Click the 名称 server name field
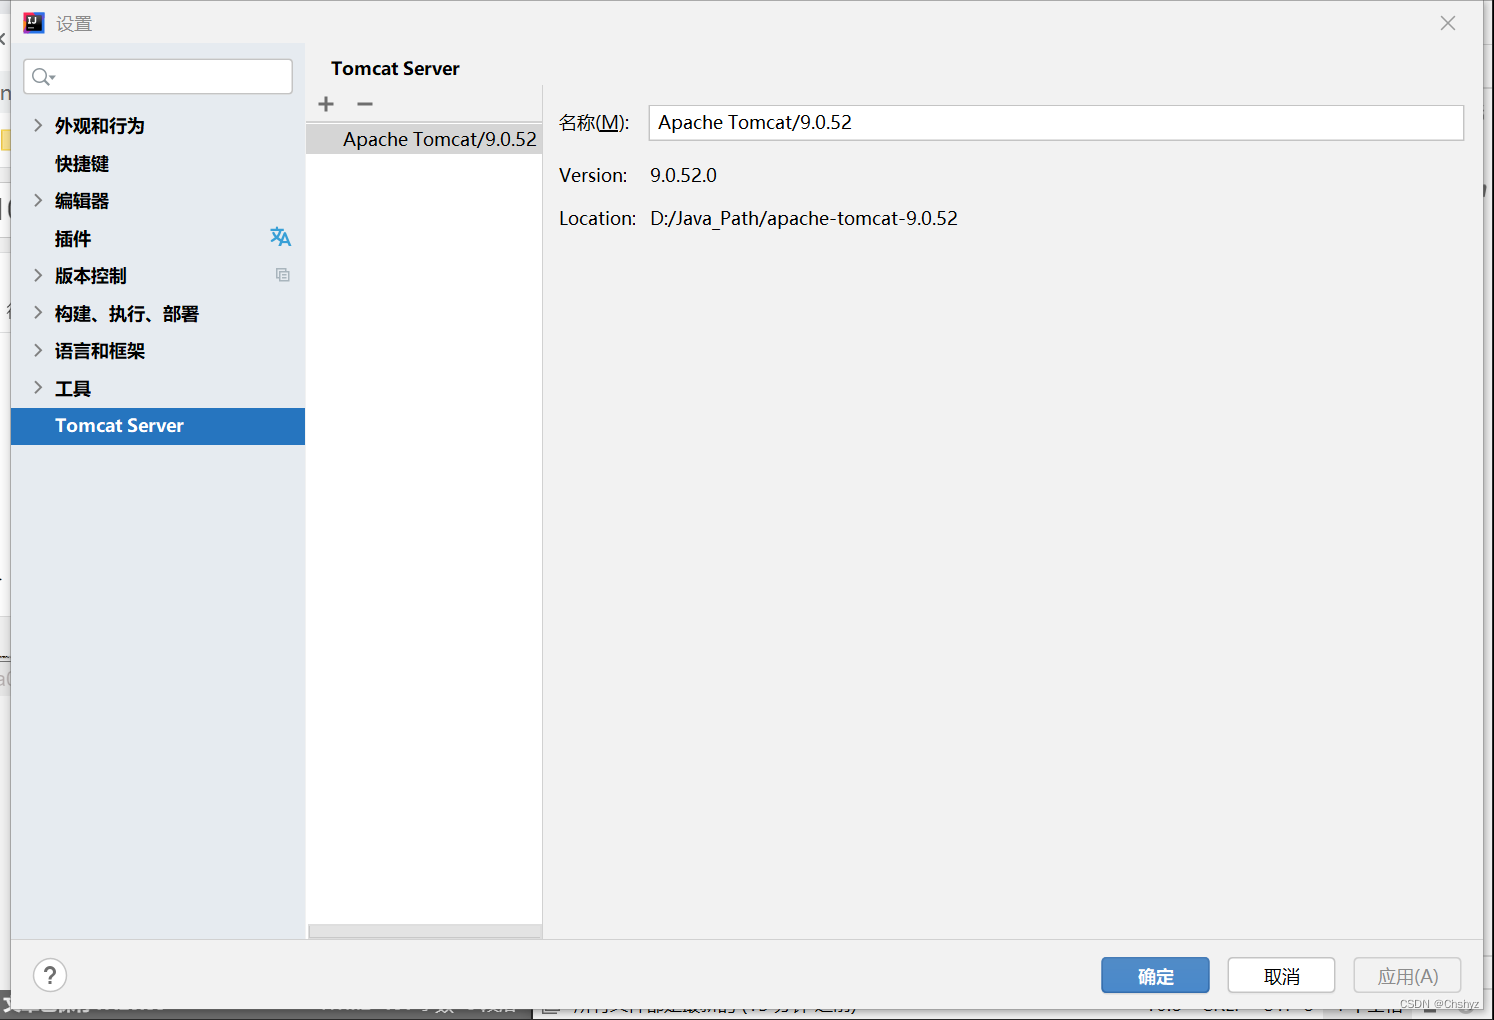 coord(1056,123)
